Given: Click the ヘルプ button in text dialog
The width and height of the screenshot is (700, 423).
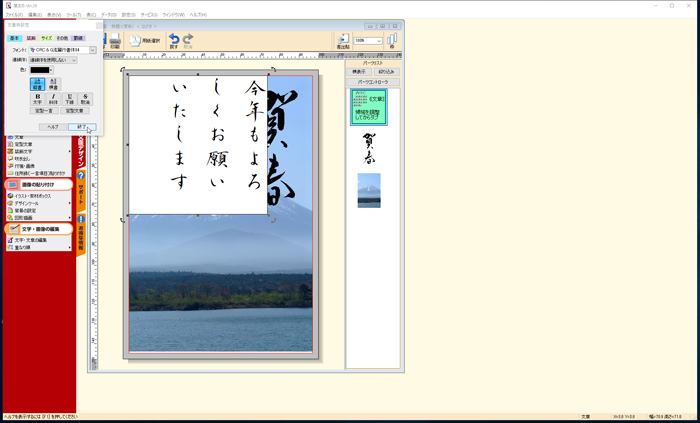Looking at the screenshot, I should (53, 127).
